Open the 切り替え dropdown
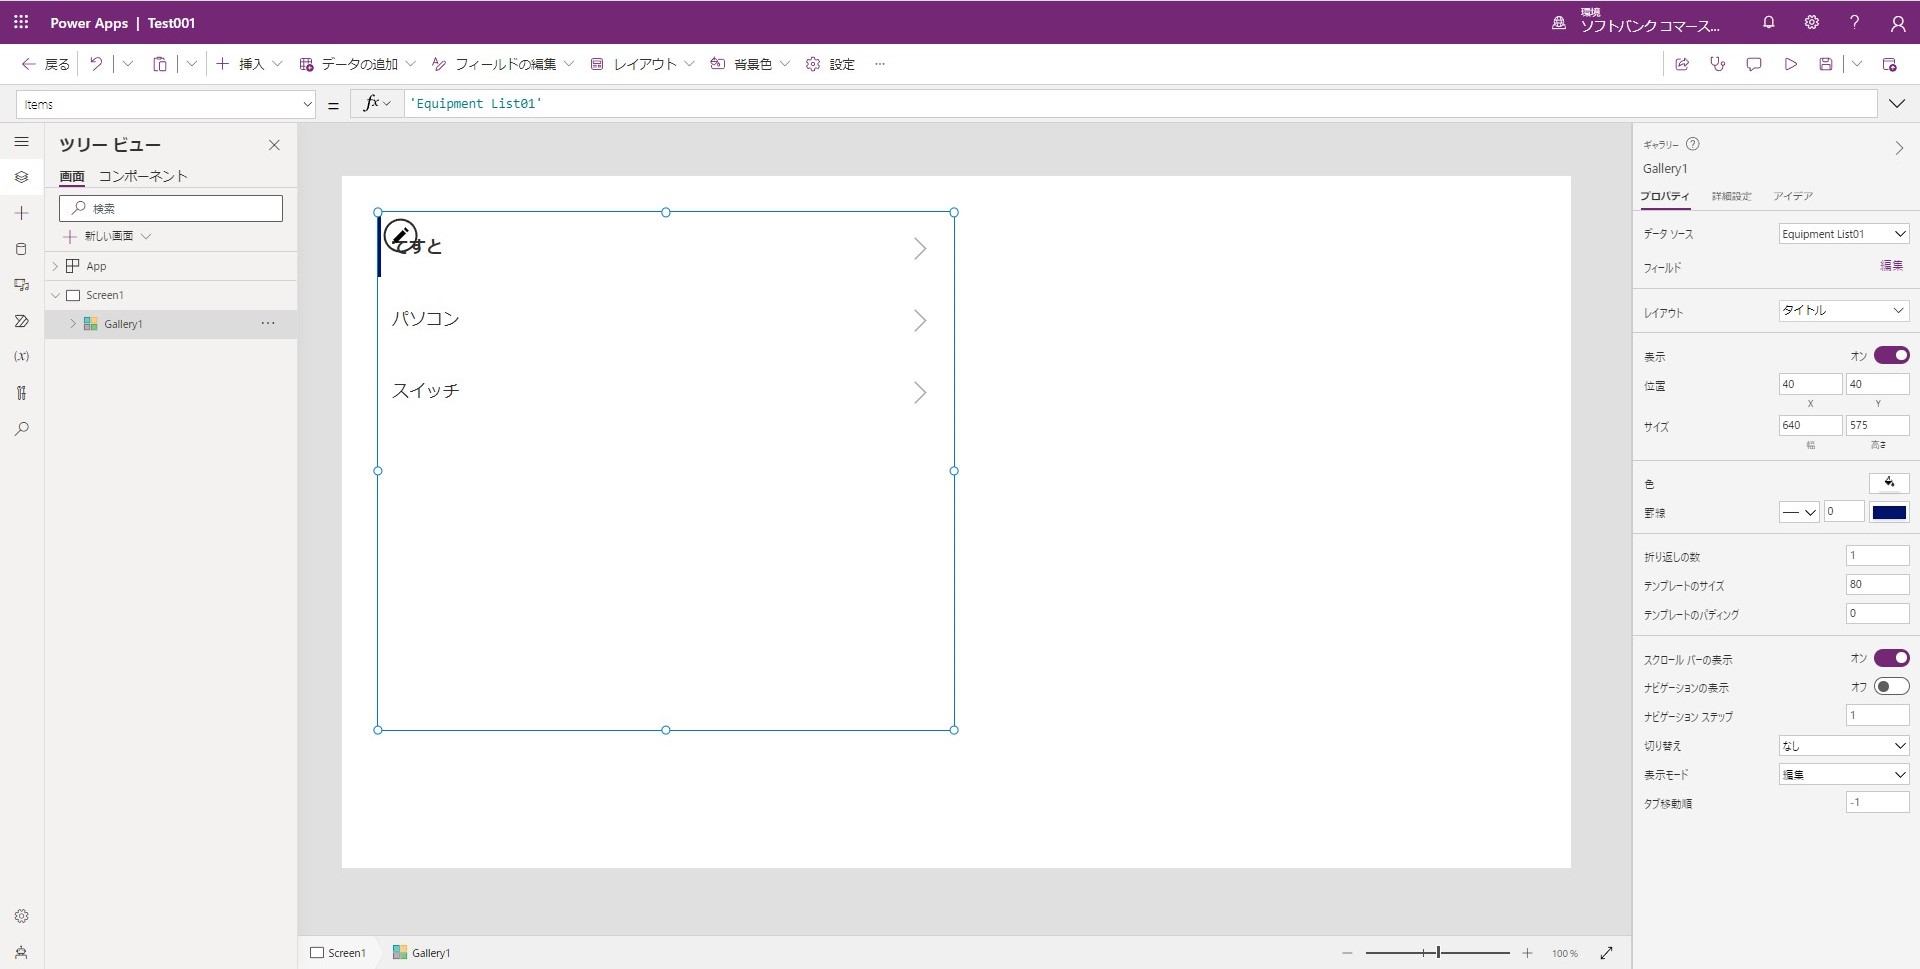1920x969 pixels. click(1843, 746)
